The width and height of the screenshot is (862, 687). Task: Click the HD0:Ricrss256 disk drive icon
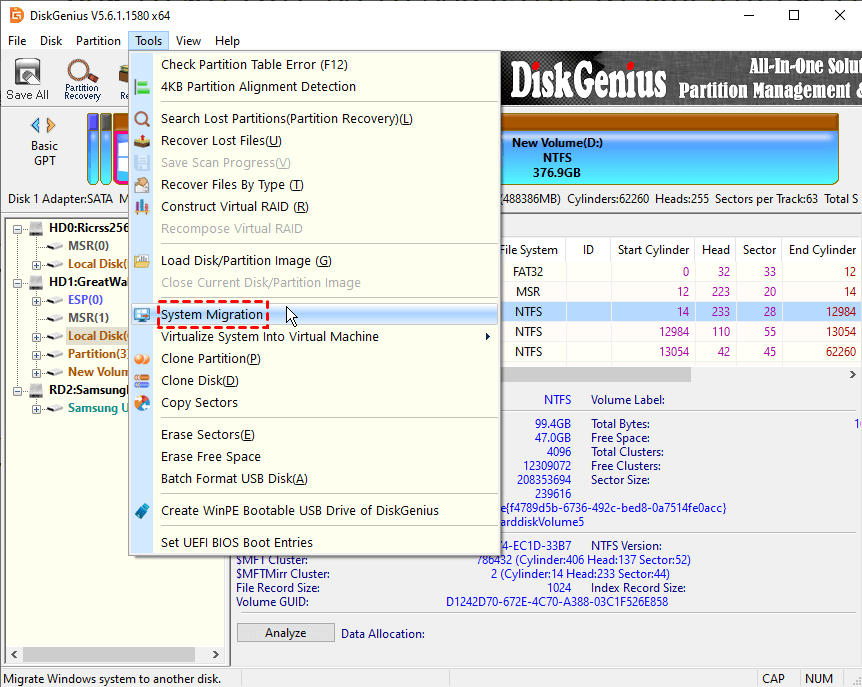pyautogui.click(x=36, y=228)
